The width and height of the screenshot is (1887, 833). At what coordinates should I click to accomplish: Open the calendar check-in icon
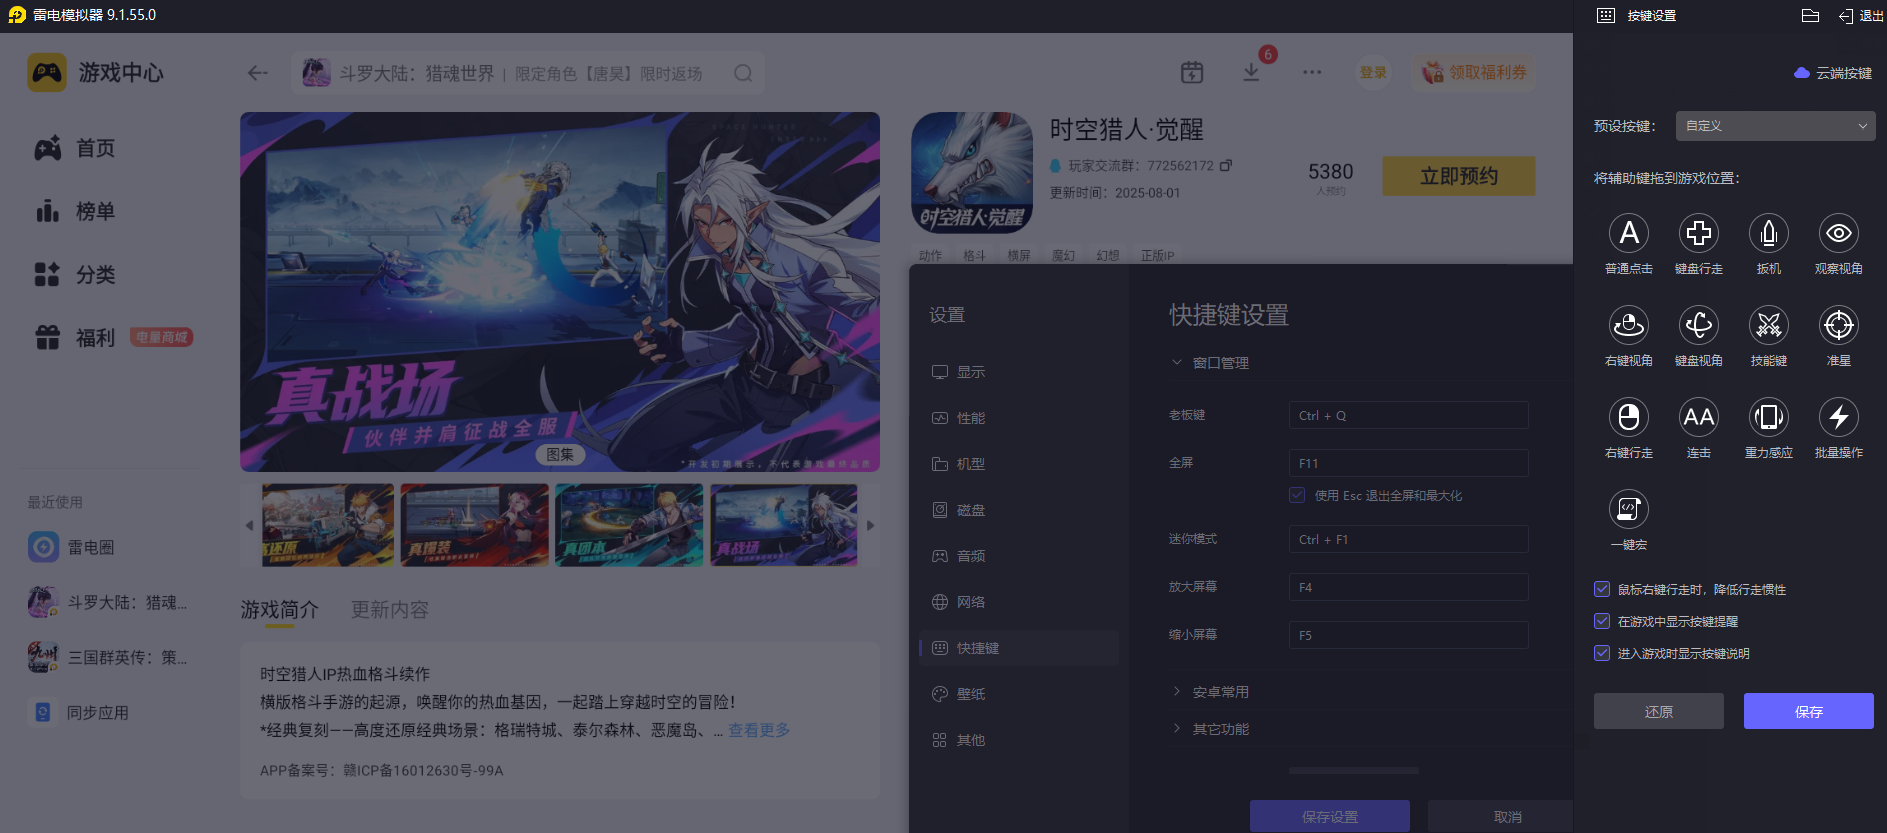[x=1192, y=72]
